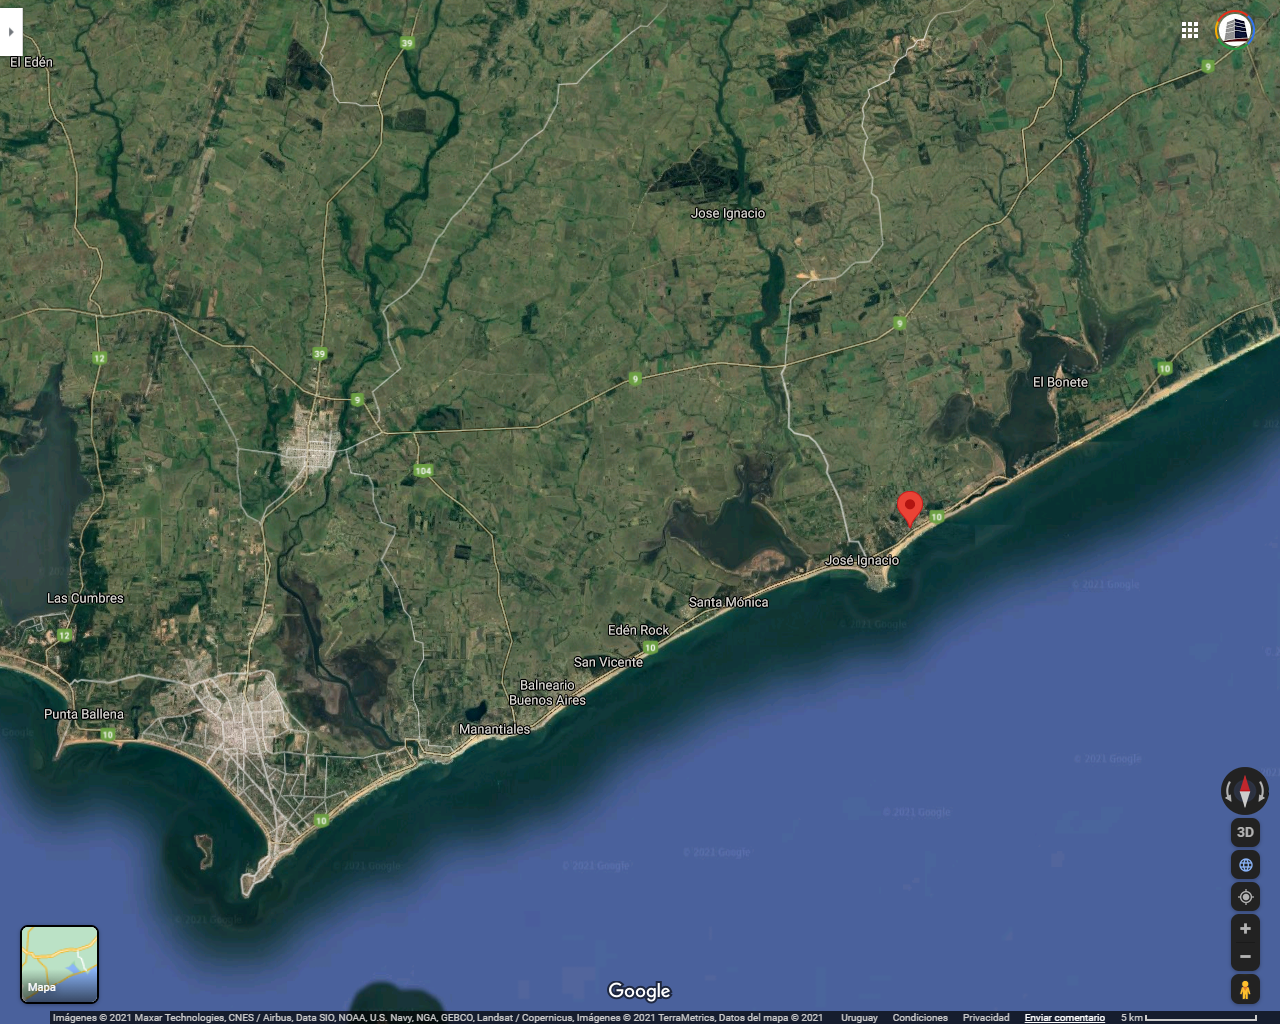Click the Uruguay region link
Viewport: 1280px width, 1024px height.
click(859, 1018)
